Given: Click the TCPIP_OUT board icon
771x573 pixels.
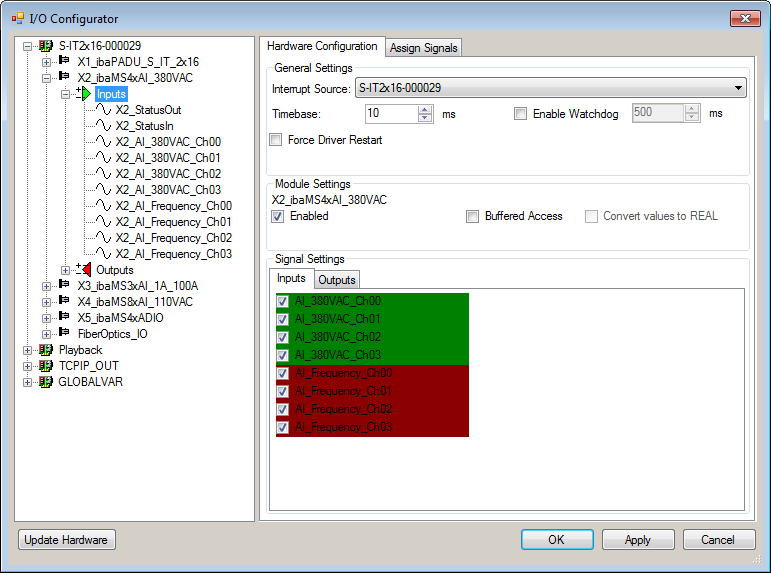Looking at the screenshot, I should click(x=46, y=366).
